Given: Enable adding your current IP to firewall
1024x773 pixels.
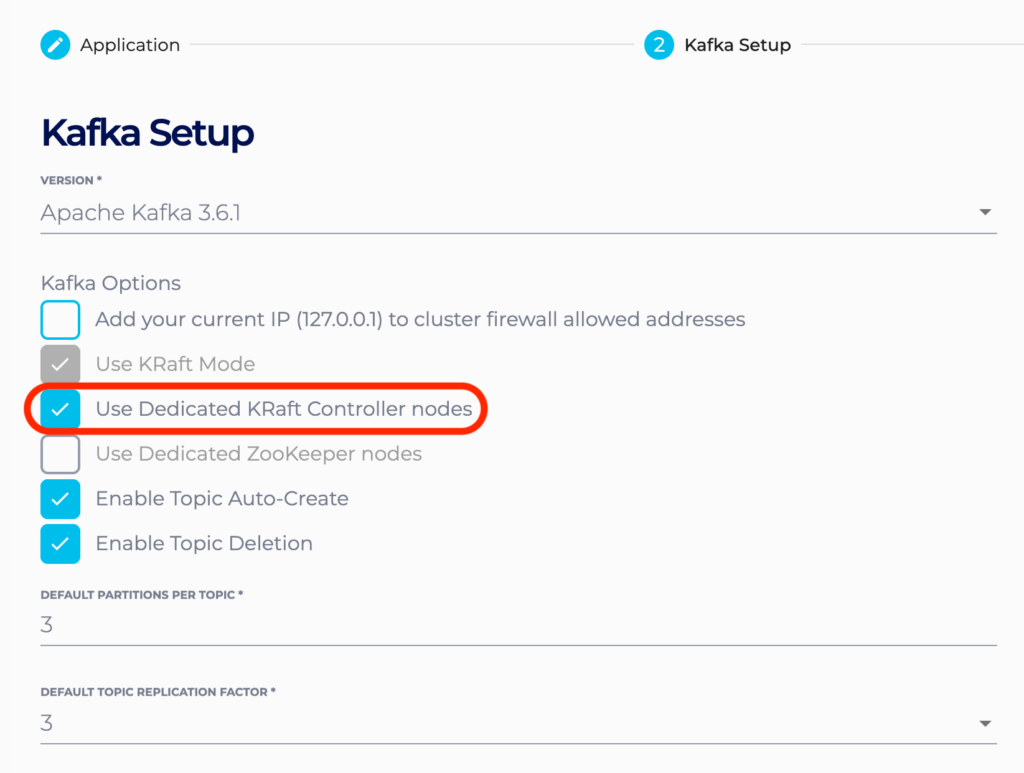Looking at the screenshot, I should coord(60,318).
